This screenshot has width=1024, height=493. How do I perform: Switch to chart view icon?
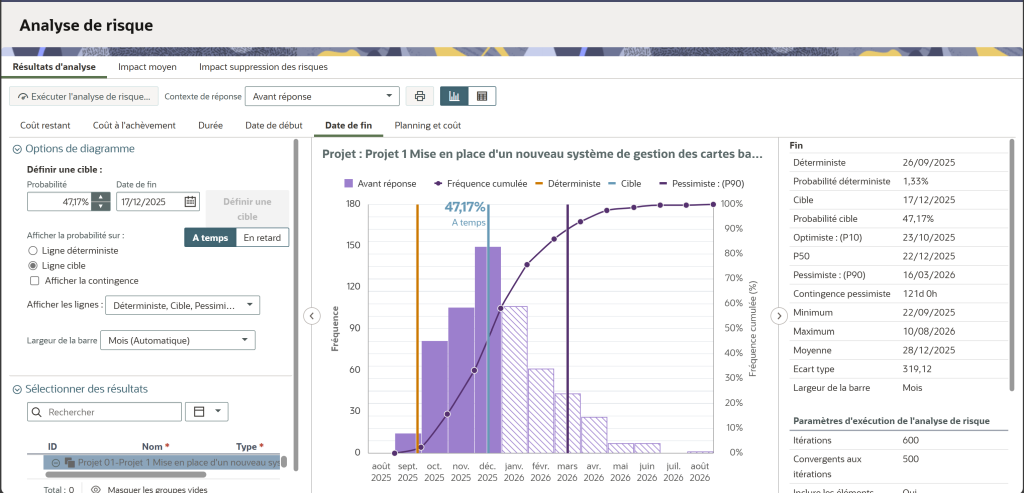454,96
